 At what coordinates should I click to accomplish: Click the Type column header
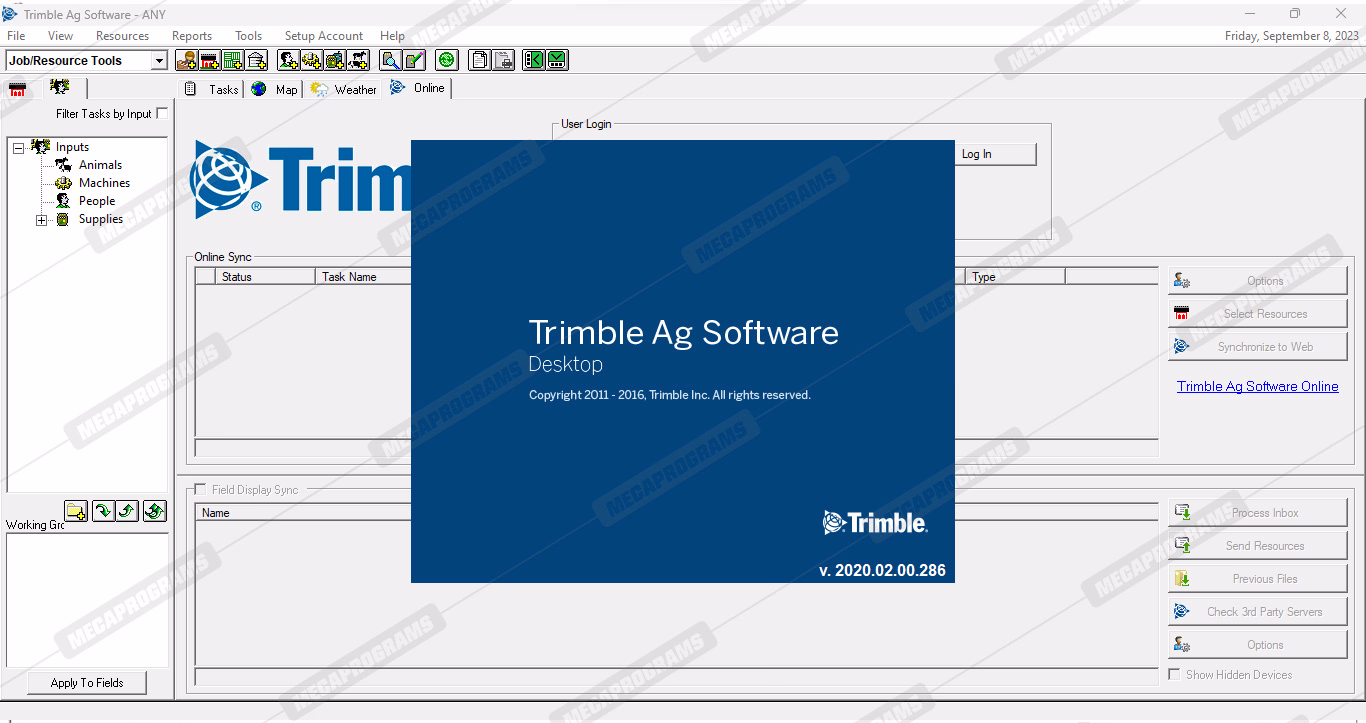[x=1015, y=277]
